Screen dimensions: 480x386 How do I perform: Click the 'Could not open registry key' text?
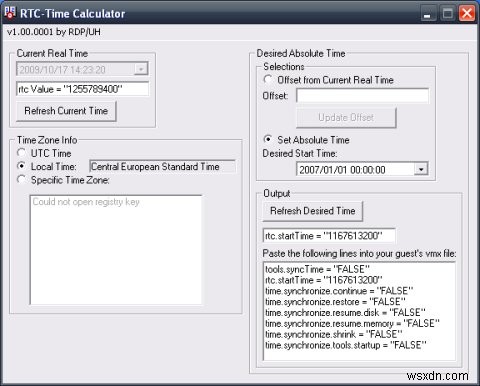[86, 202]
